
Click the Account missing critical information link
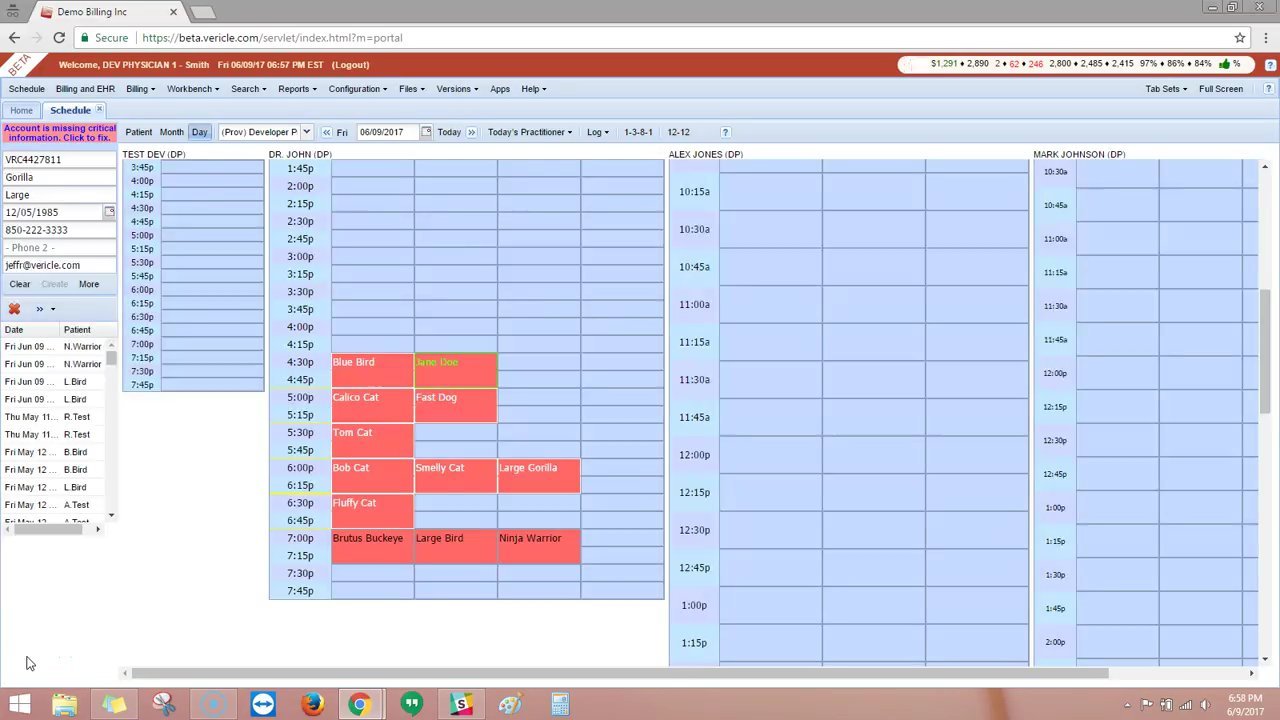tap(59, 132)
